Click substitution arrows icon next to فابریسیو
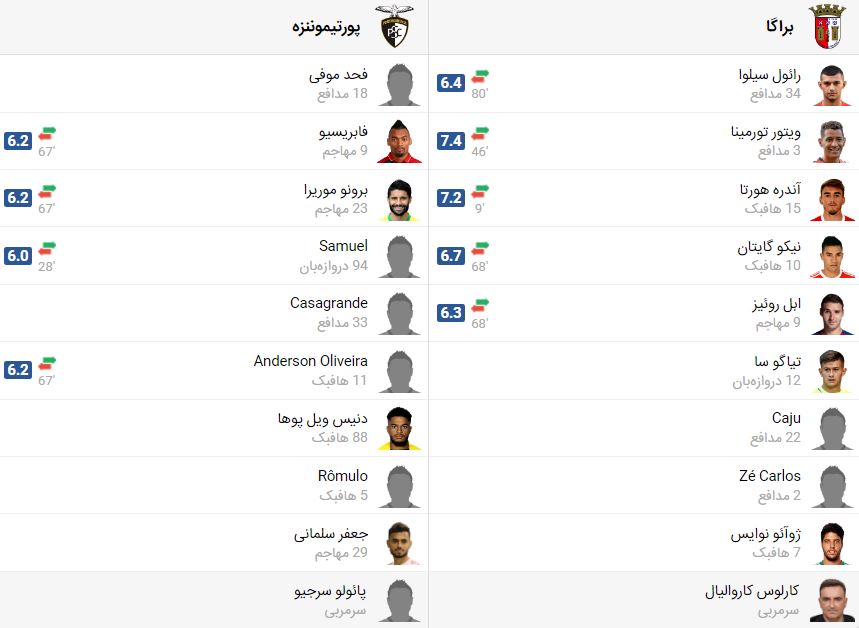Screen dimensions: 859x628 (x=47, y=134)
